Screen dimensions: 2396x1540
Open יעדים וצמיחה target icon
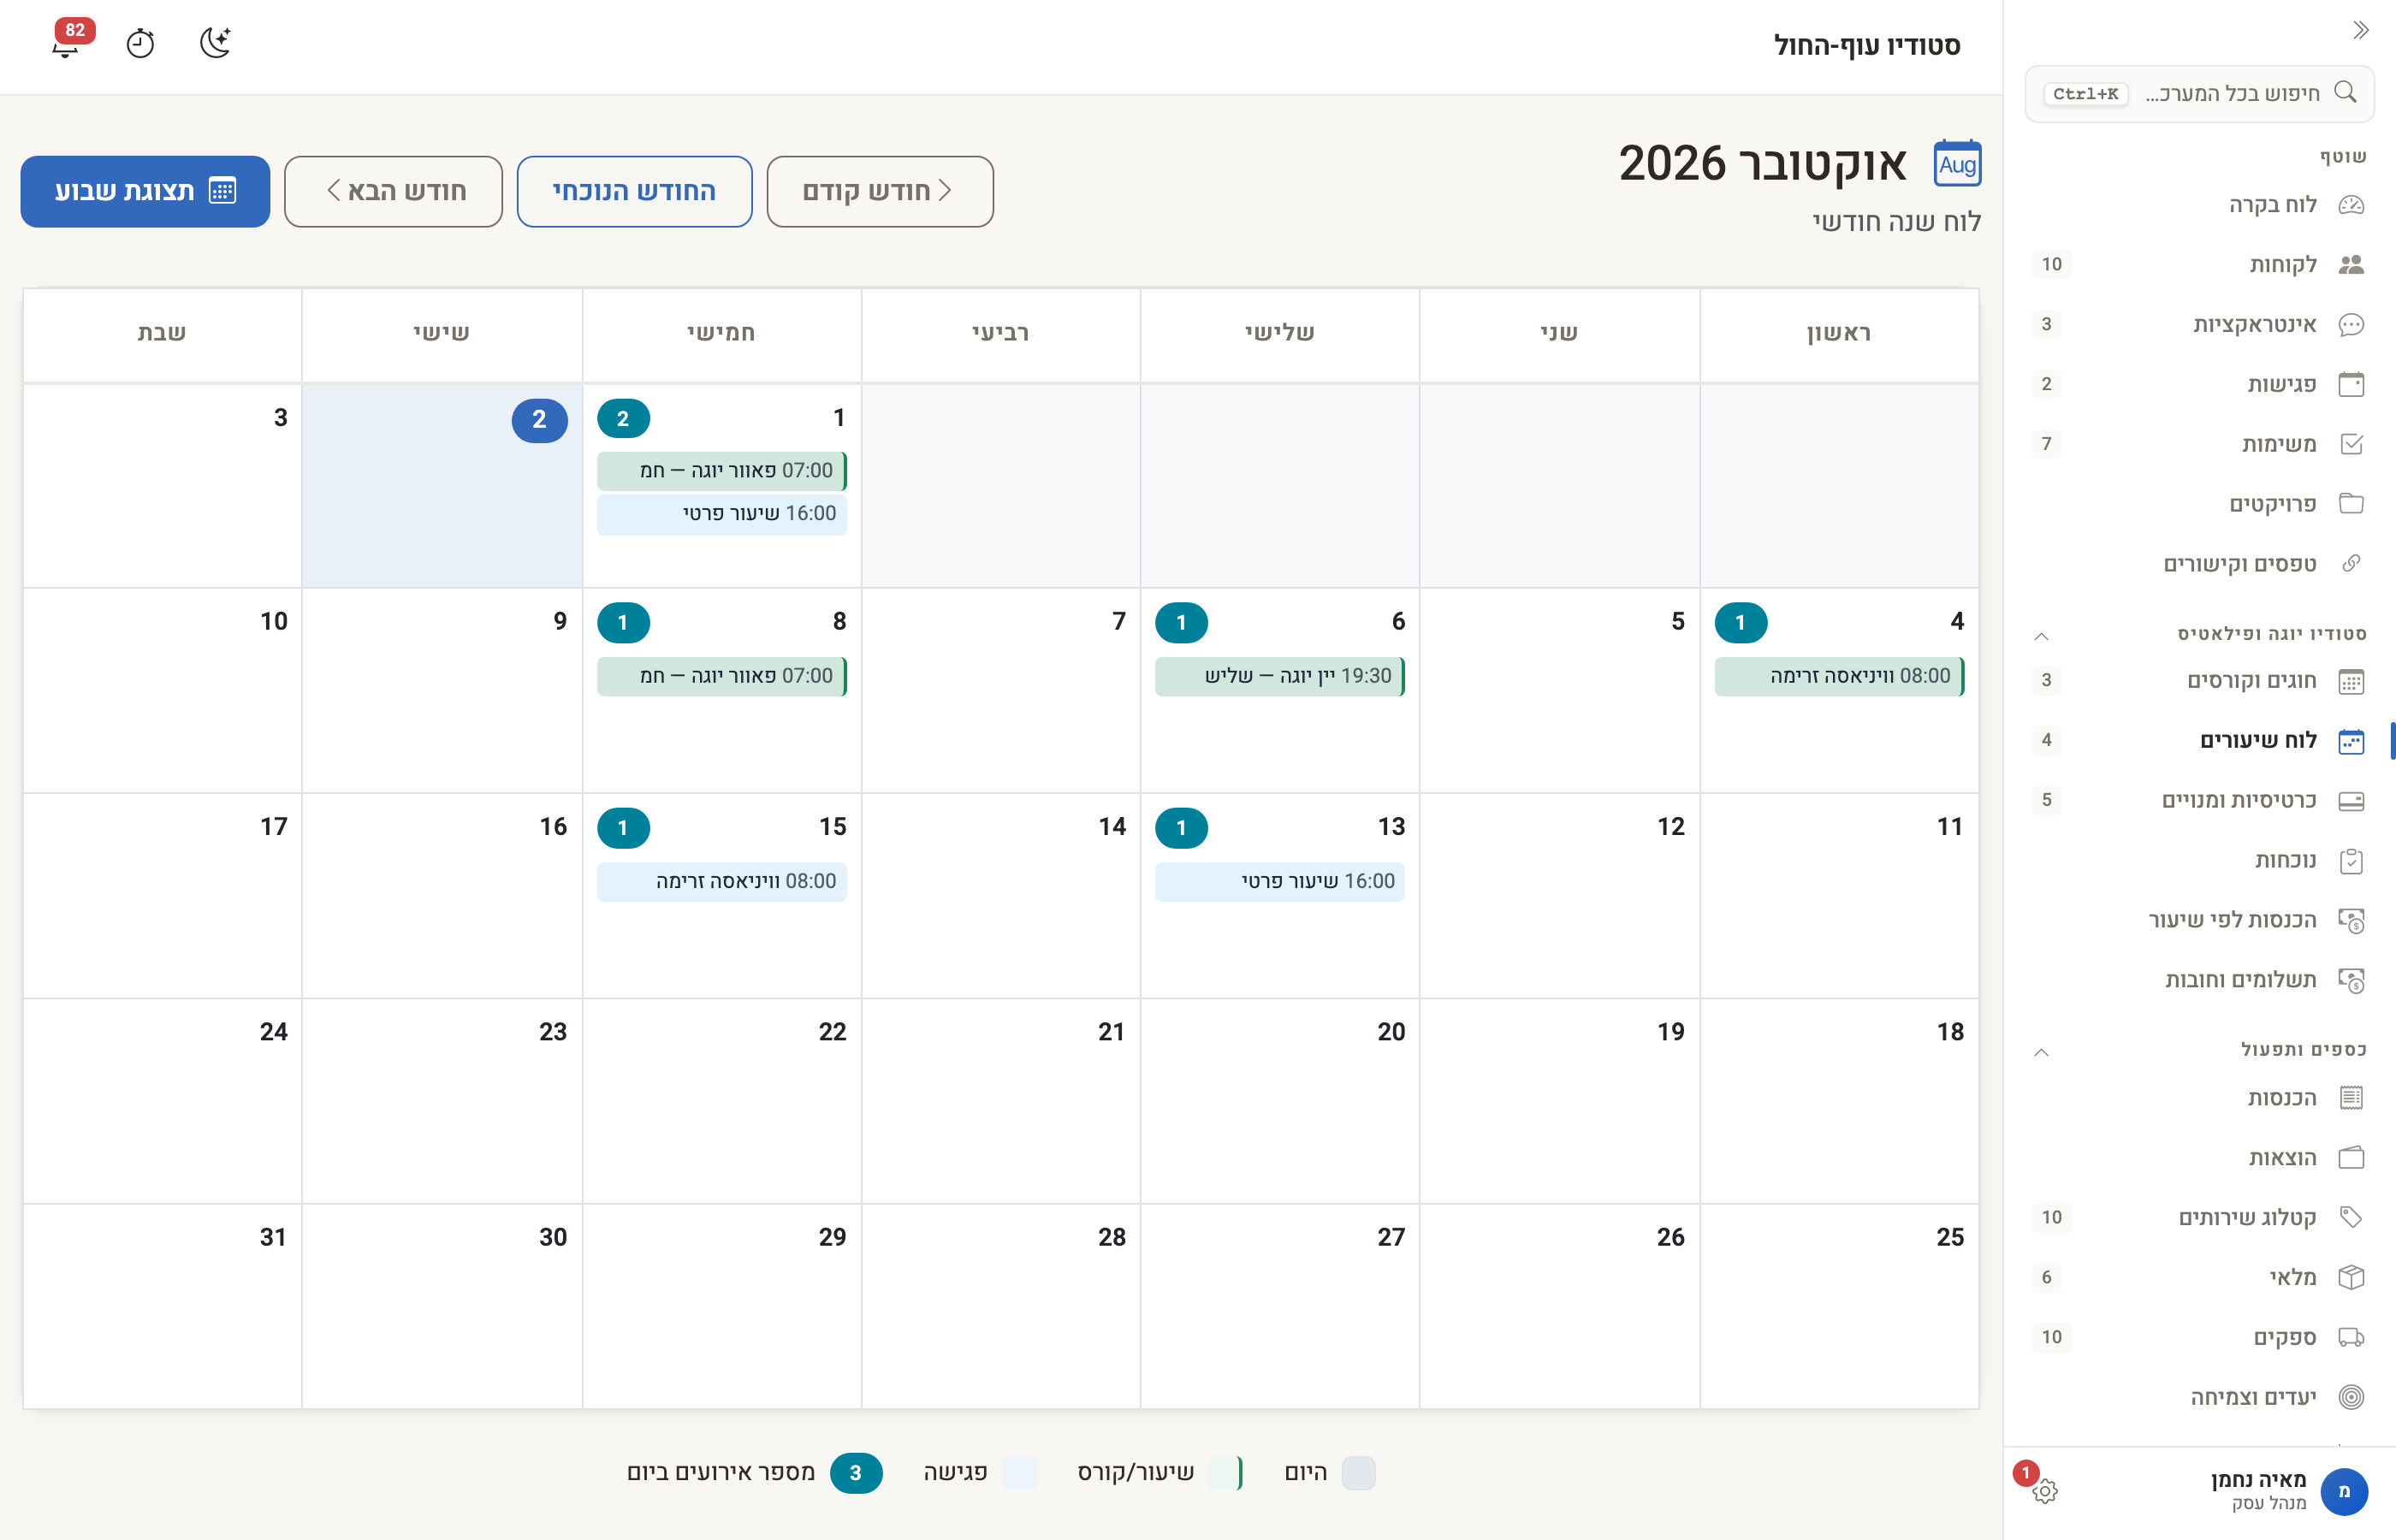[x=2351, y=1397]
